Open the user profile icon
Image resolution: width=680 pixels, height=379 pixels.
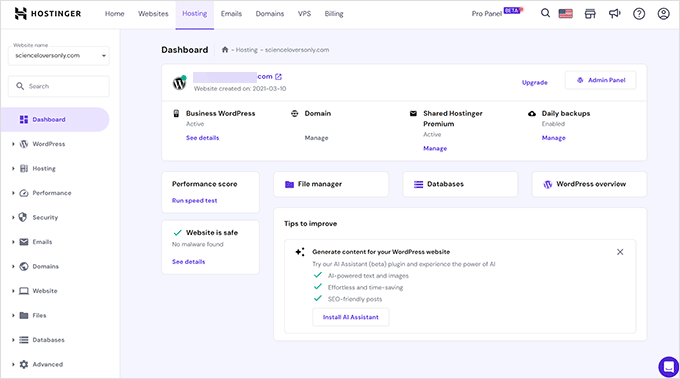click(x=664, y=14)
